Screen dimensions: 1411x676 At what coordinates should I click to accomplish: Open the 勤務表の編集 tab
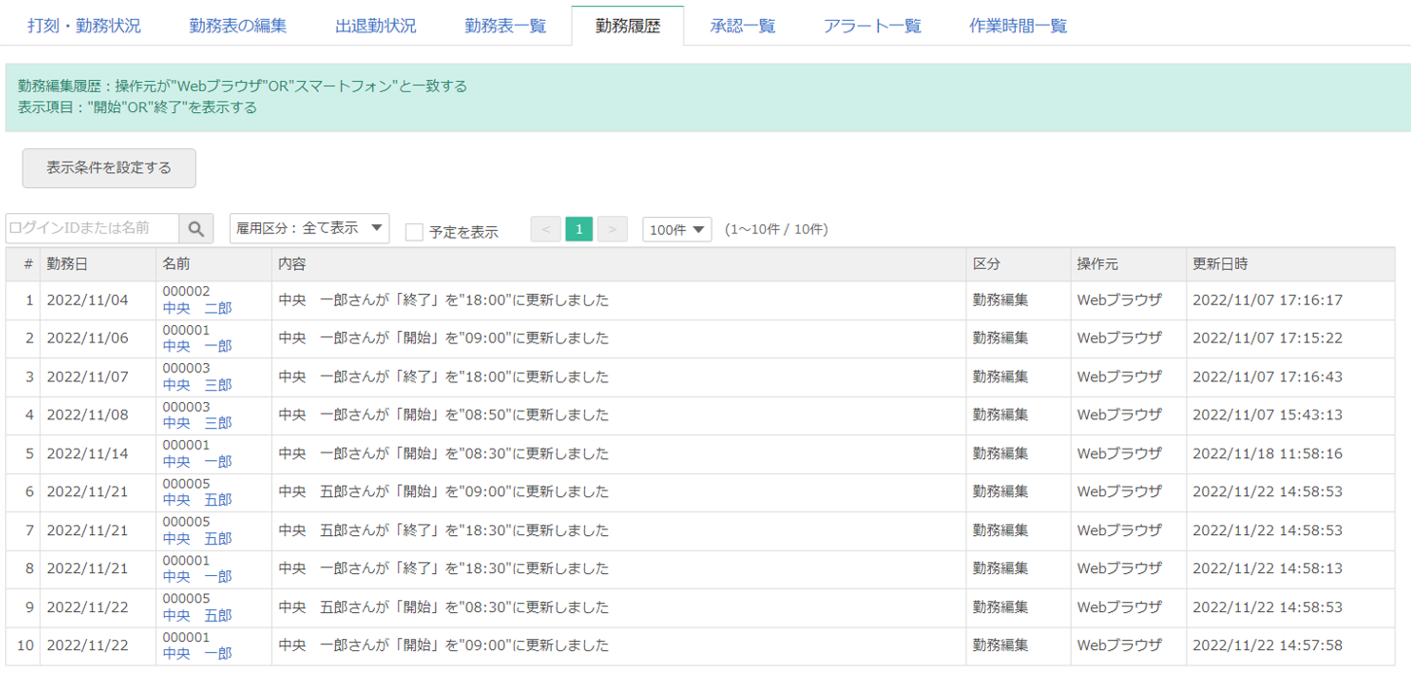(238, 26)
